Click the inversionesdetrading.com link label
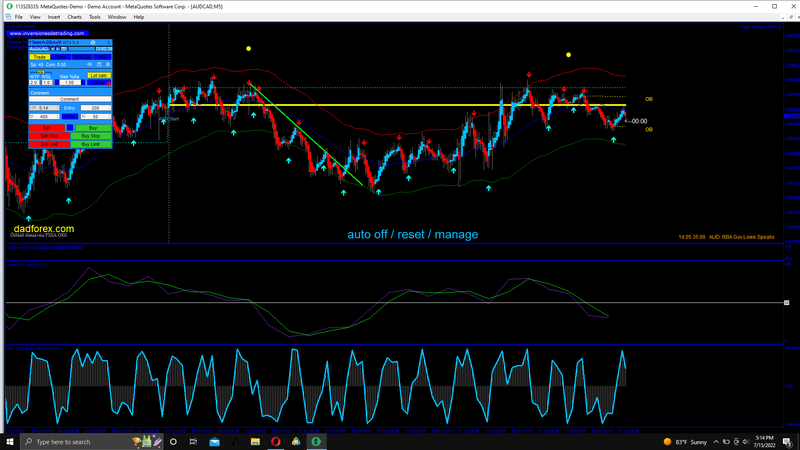This screenshot has width=800, height=450. tap(47, 33)
